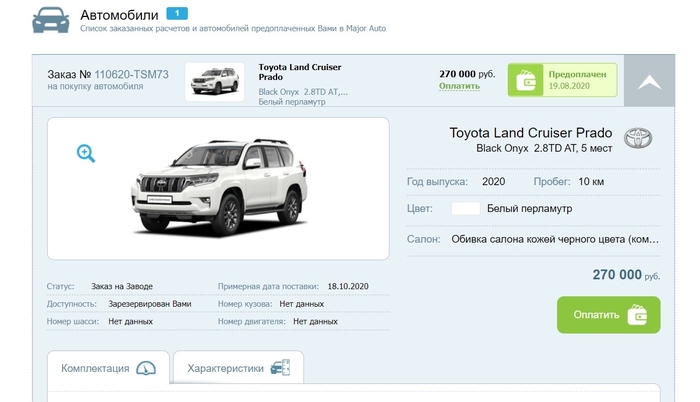700x402 pixels.
Task: Click the car icon beside Автомобили heading
Action: [x=51, y=19]
